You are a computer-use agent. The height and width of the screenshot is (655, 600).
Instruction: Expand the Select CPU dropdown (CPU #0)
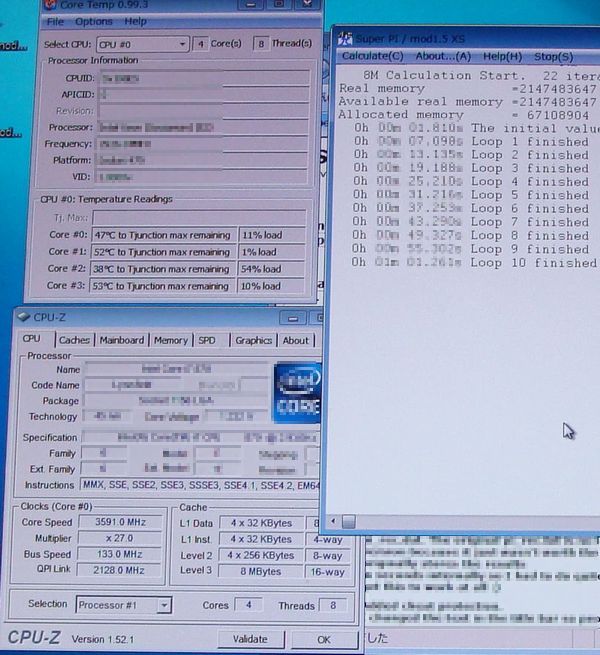(x=142, y=44)
